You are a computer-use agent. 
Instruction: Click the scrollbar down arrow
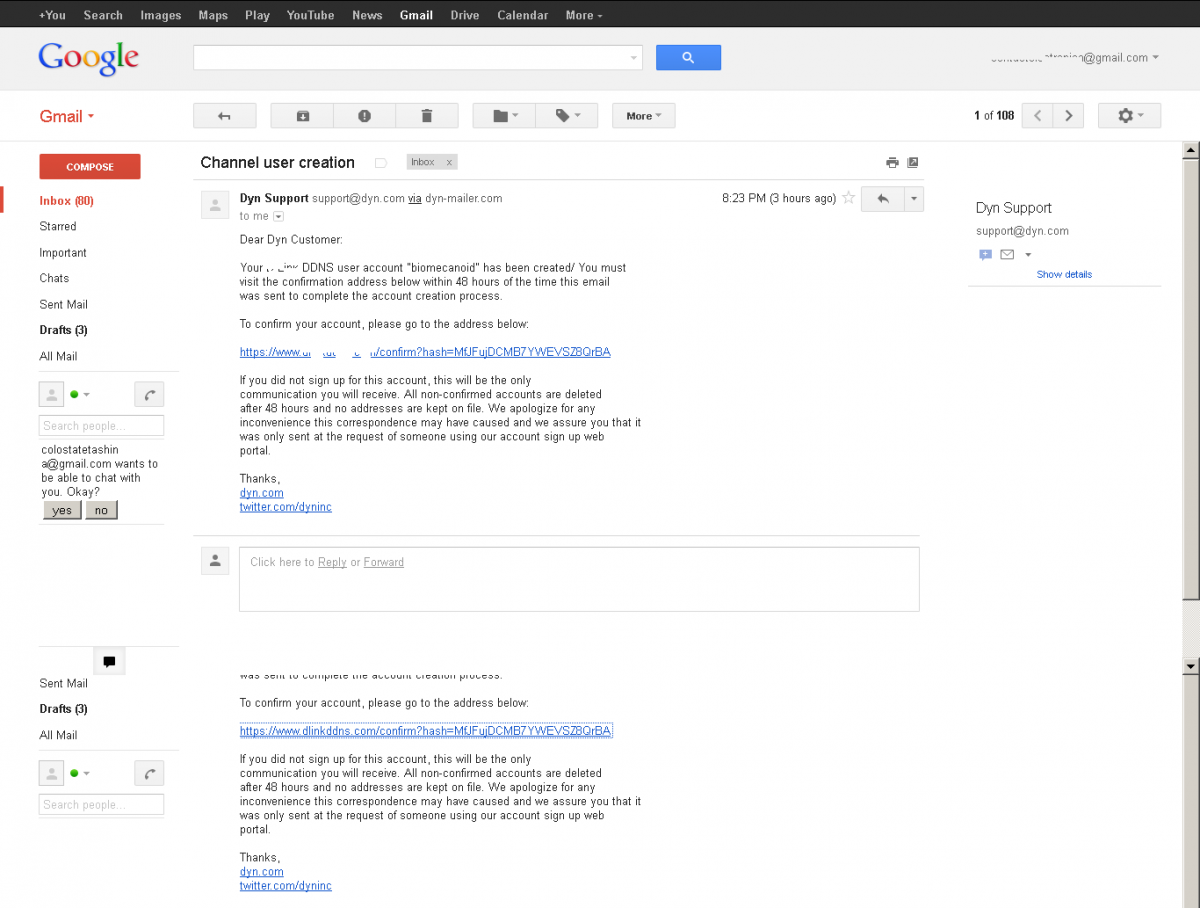coord(1190,666)
